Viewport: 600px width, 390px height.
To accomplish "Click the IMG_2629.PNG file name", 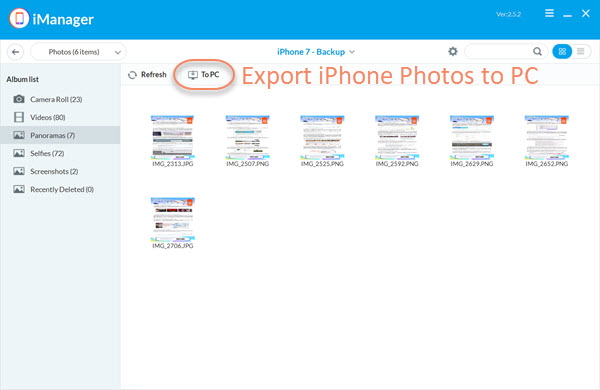I will (472, 164).
